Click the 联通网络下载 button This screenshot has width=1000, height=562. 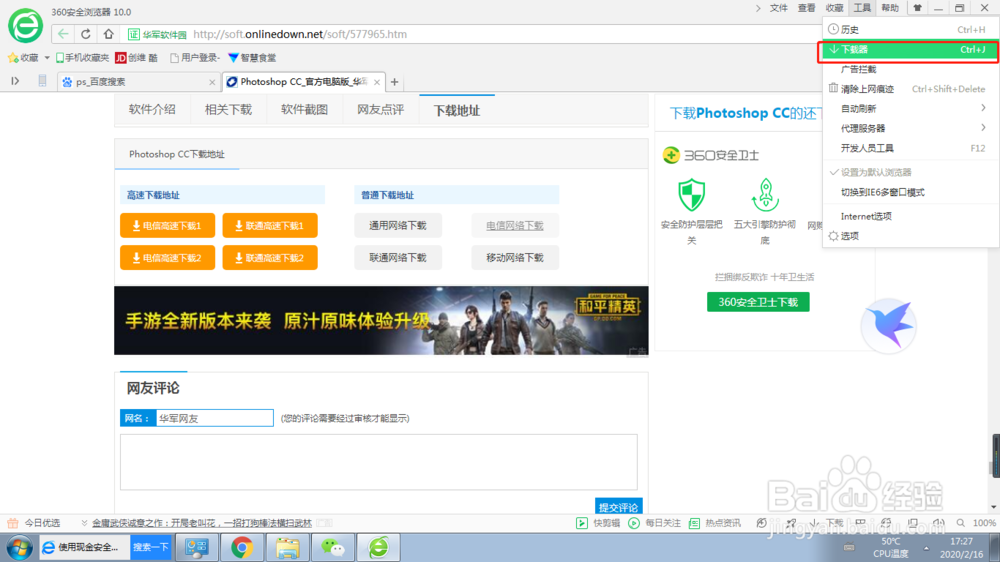point(398,258)
